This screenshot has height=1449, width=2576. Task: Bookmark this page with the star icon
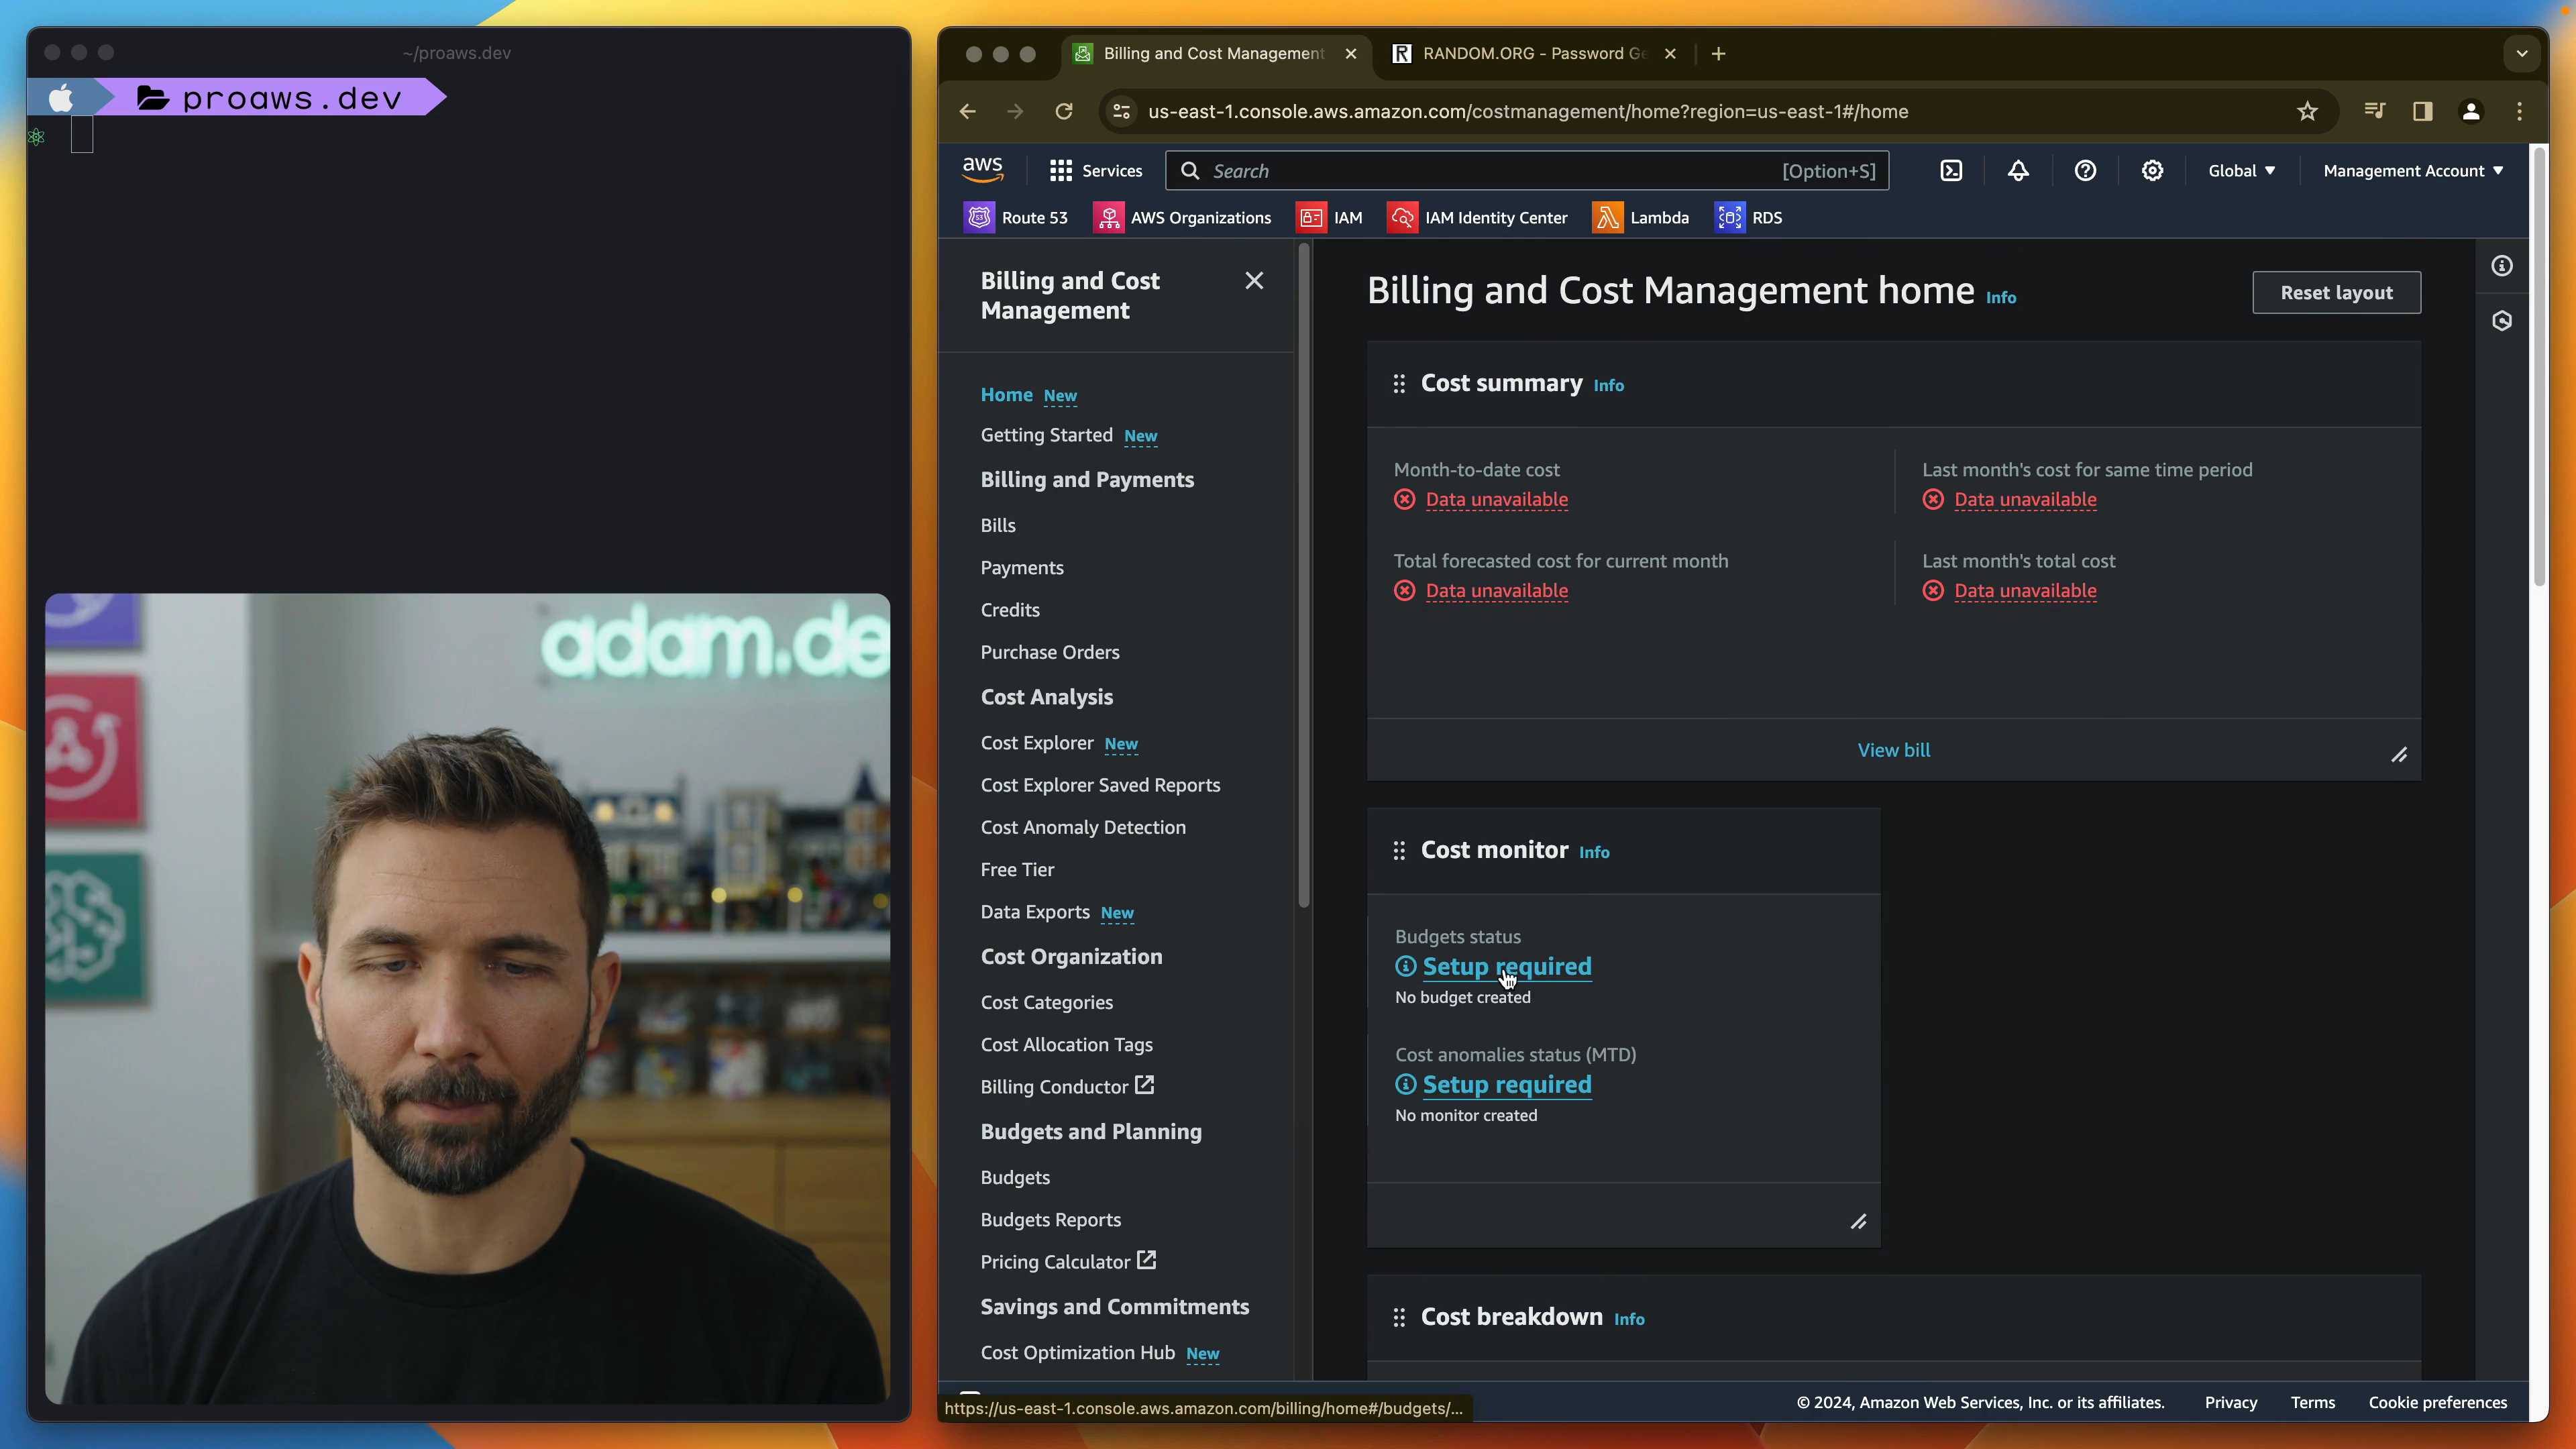click(x=2307, y=112)
